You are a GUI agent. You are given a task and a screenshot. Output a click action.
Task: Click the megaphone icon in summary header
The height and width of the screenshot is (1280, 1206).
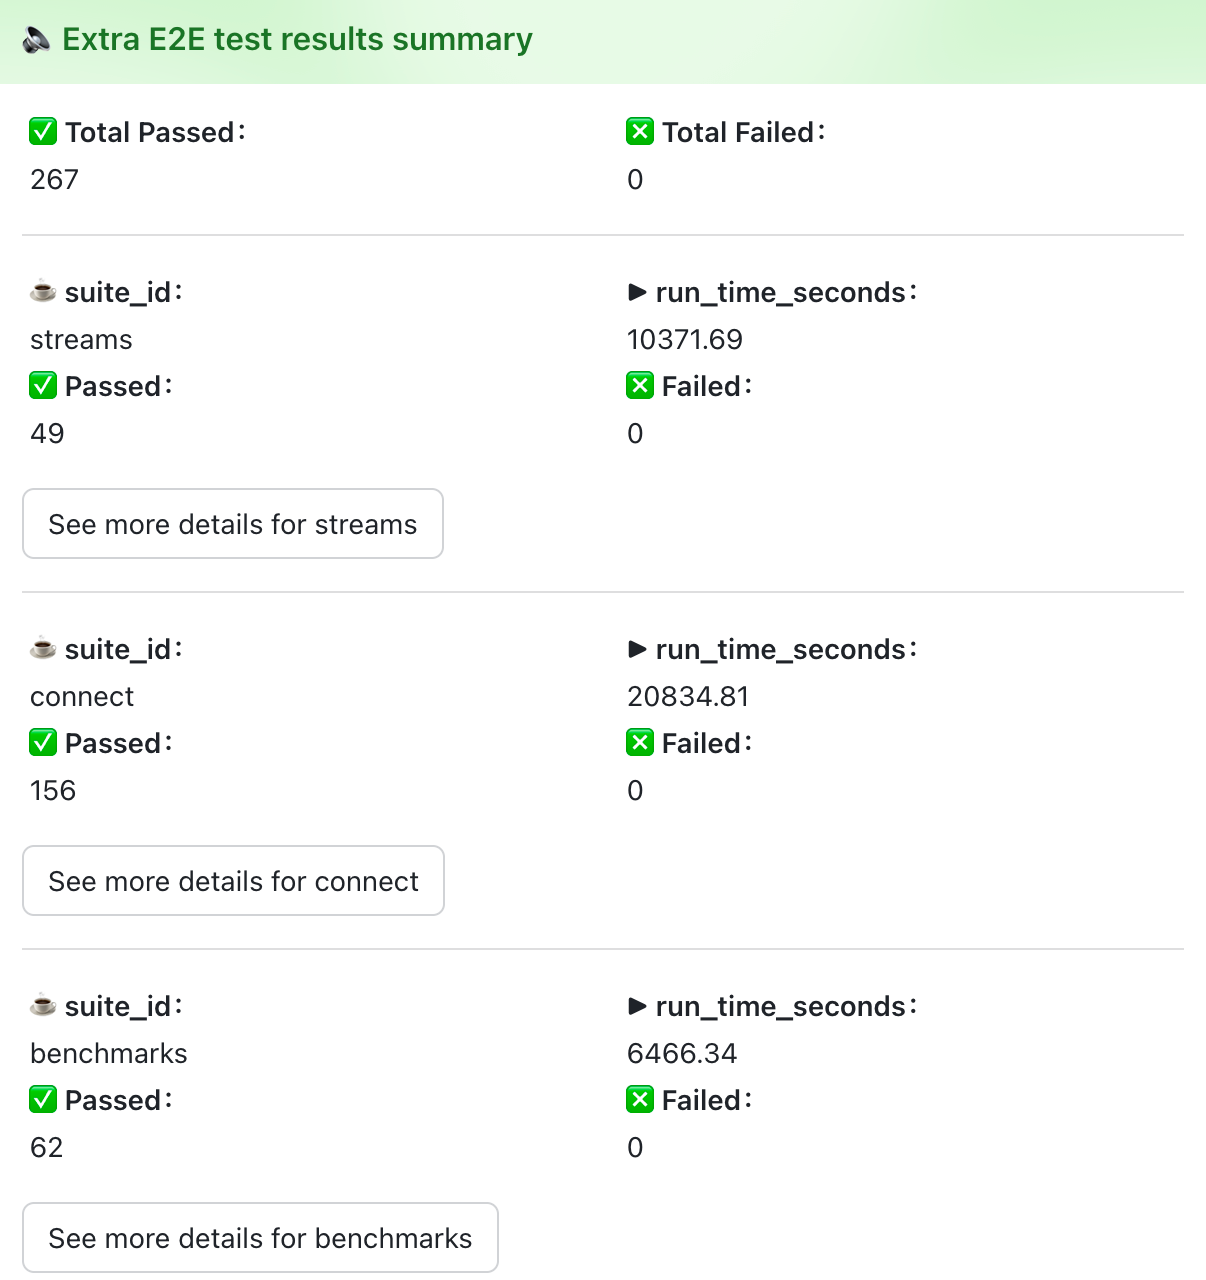coord(37,40)
